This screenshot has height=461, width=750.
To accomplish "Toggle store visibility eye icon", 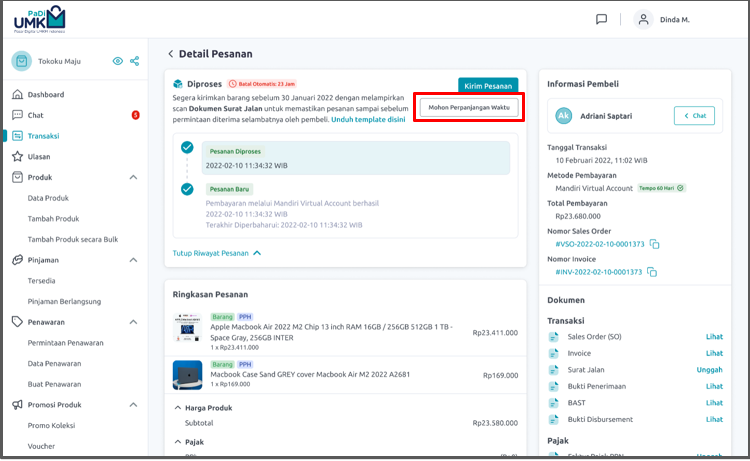I will coord(118,61).
